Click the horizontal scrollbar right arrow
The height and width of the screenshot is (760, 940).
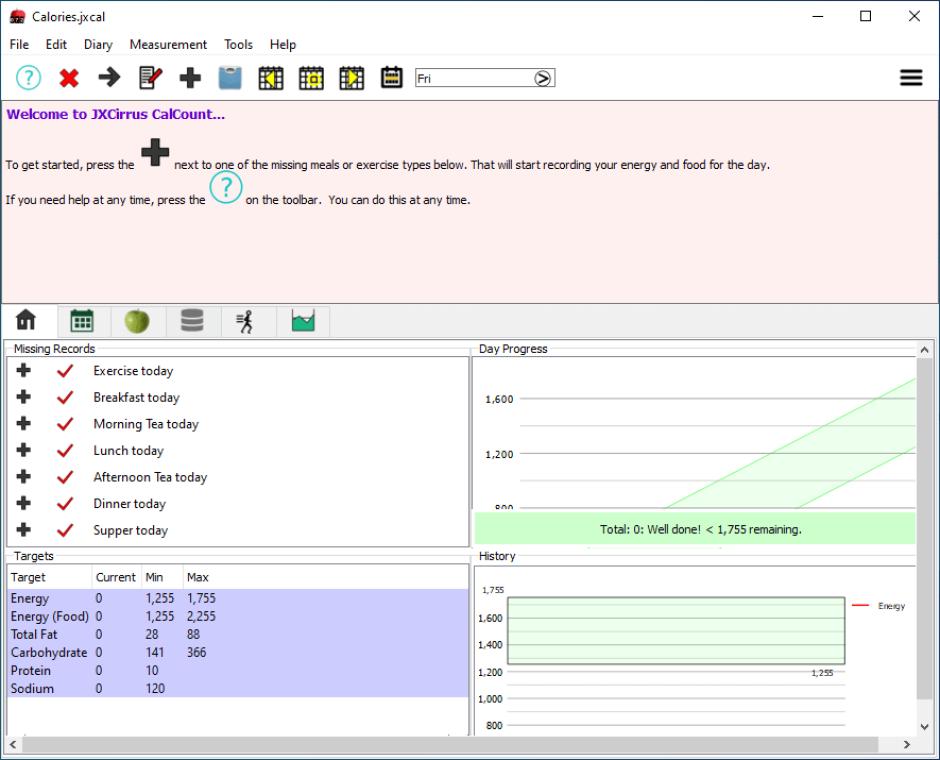tap(906, 744)
